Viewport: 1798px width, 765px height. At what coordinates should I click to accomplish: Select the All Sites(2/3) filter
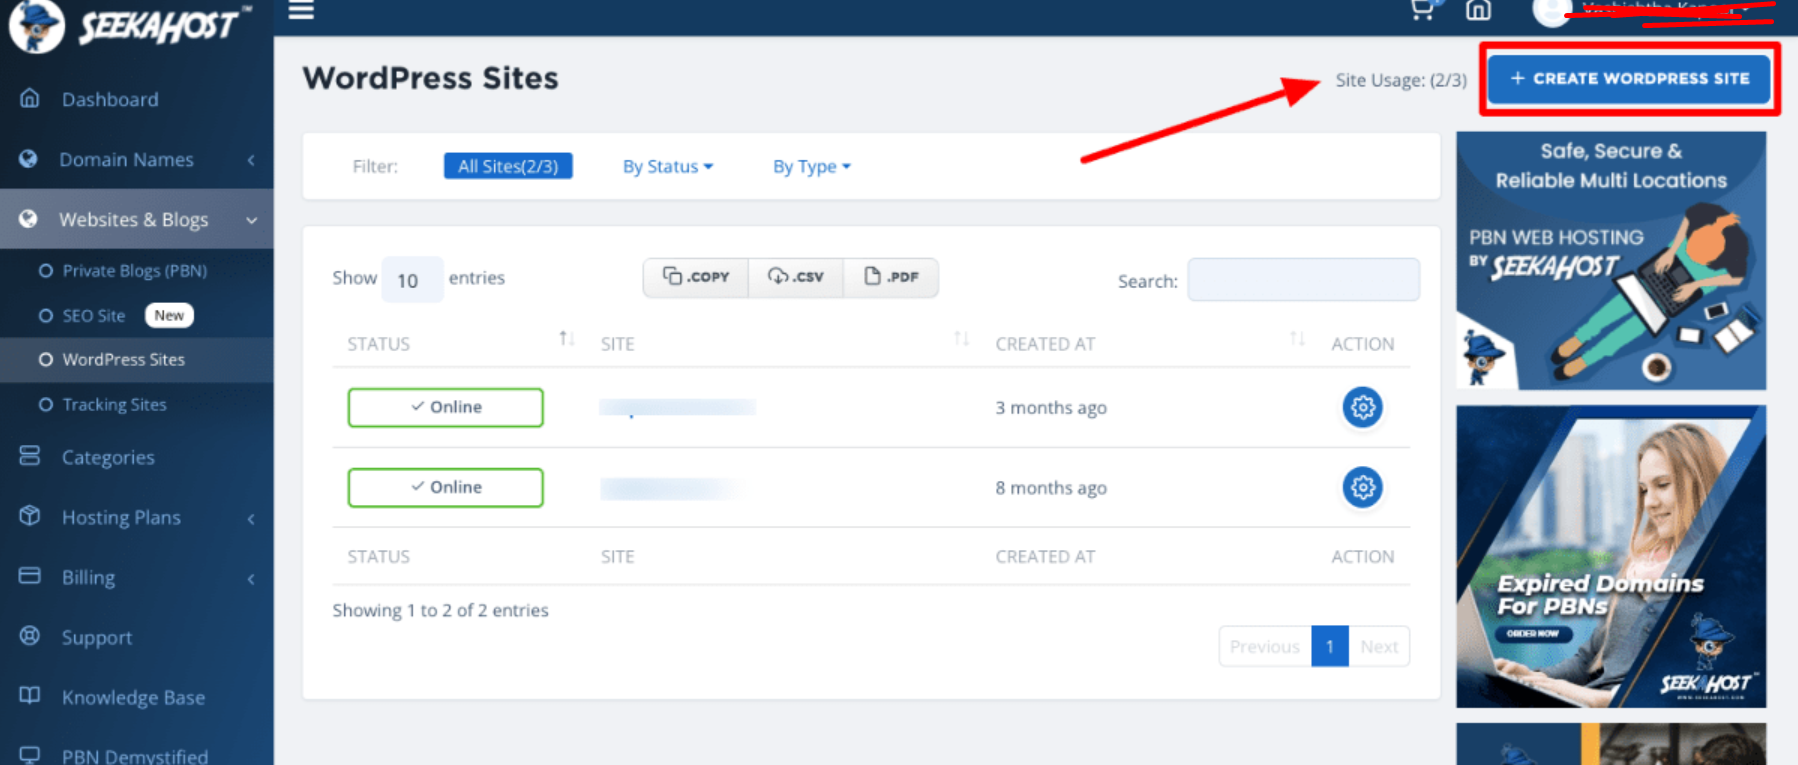point(508,166)
